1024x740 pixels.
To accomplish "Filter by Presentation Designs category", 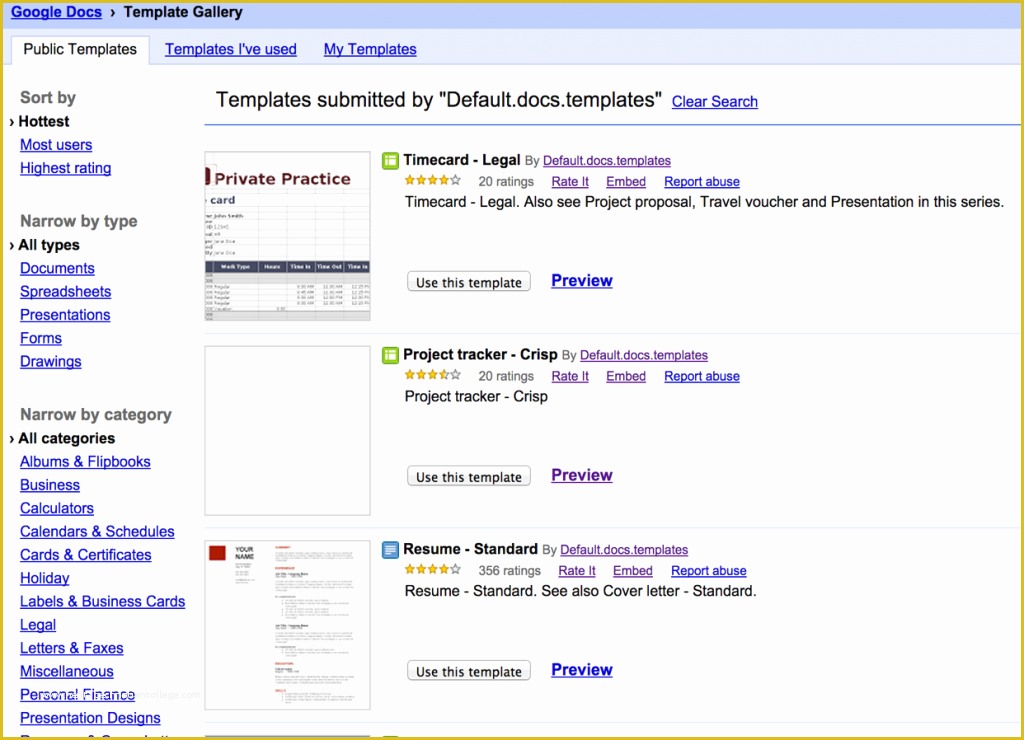I will click(x=90, y=718).
